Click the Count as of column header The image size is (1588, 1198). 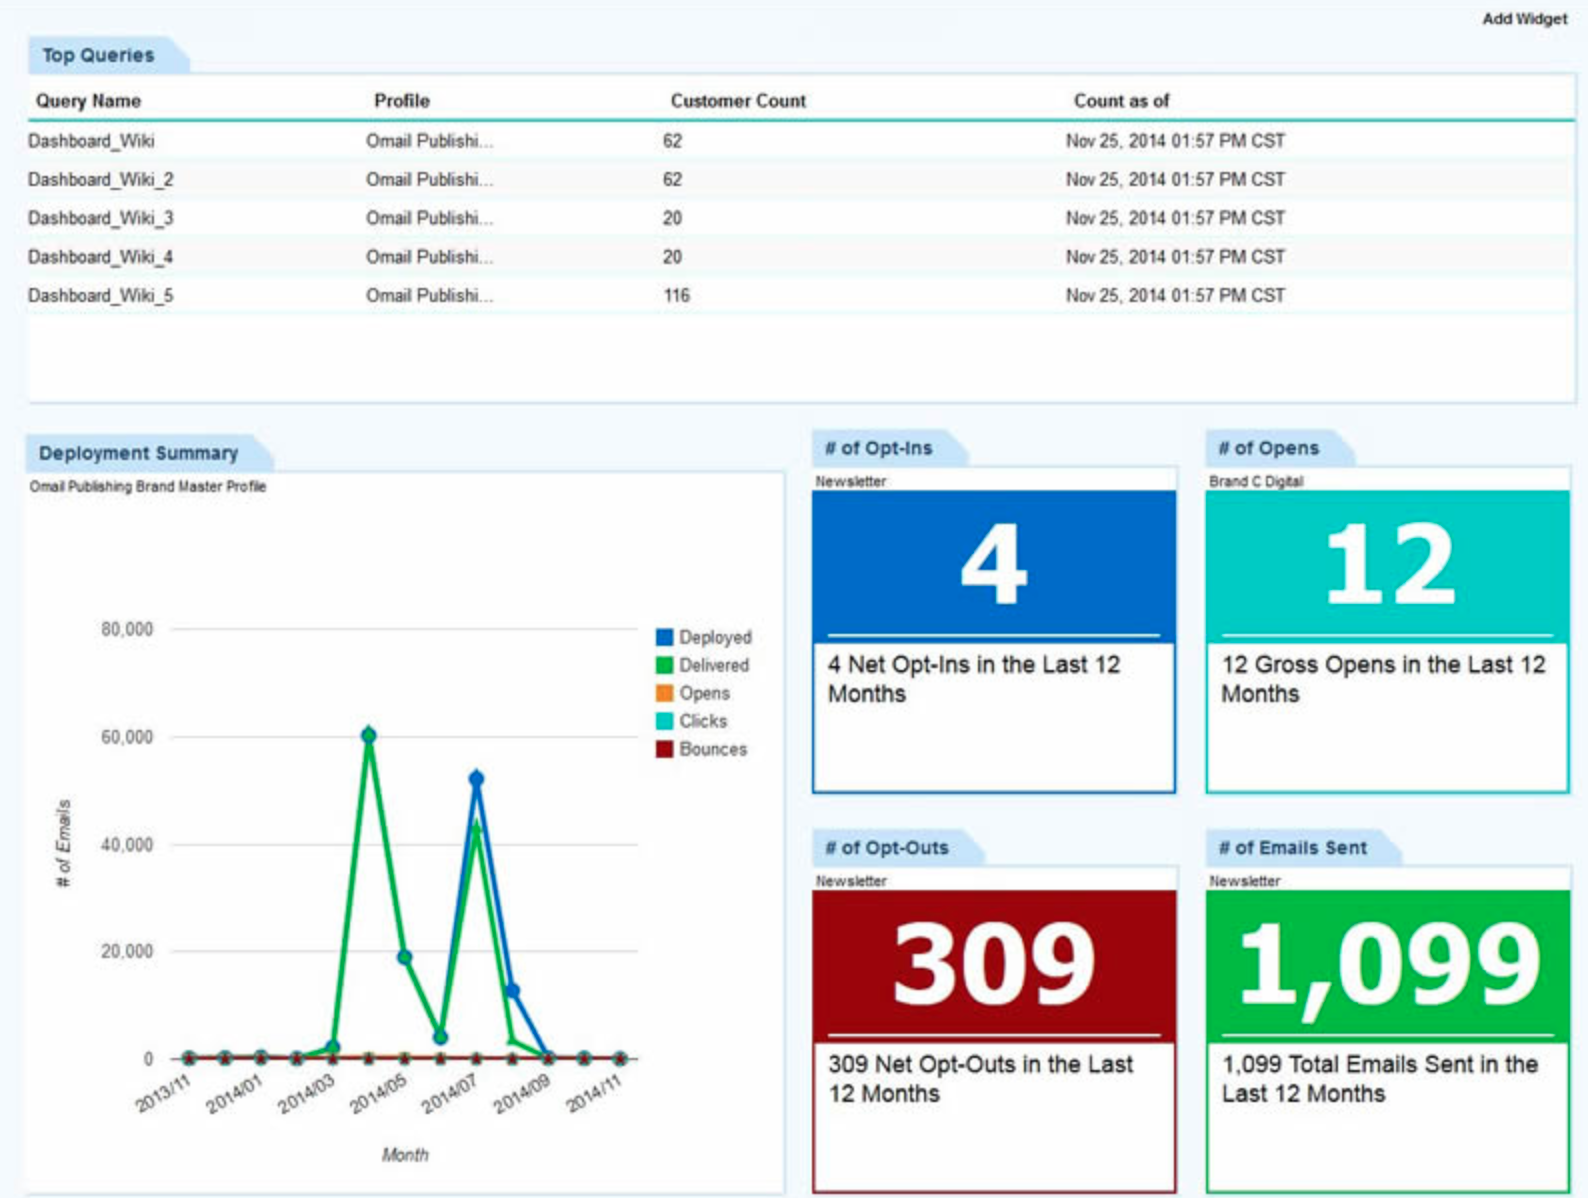[1120, 101]
